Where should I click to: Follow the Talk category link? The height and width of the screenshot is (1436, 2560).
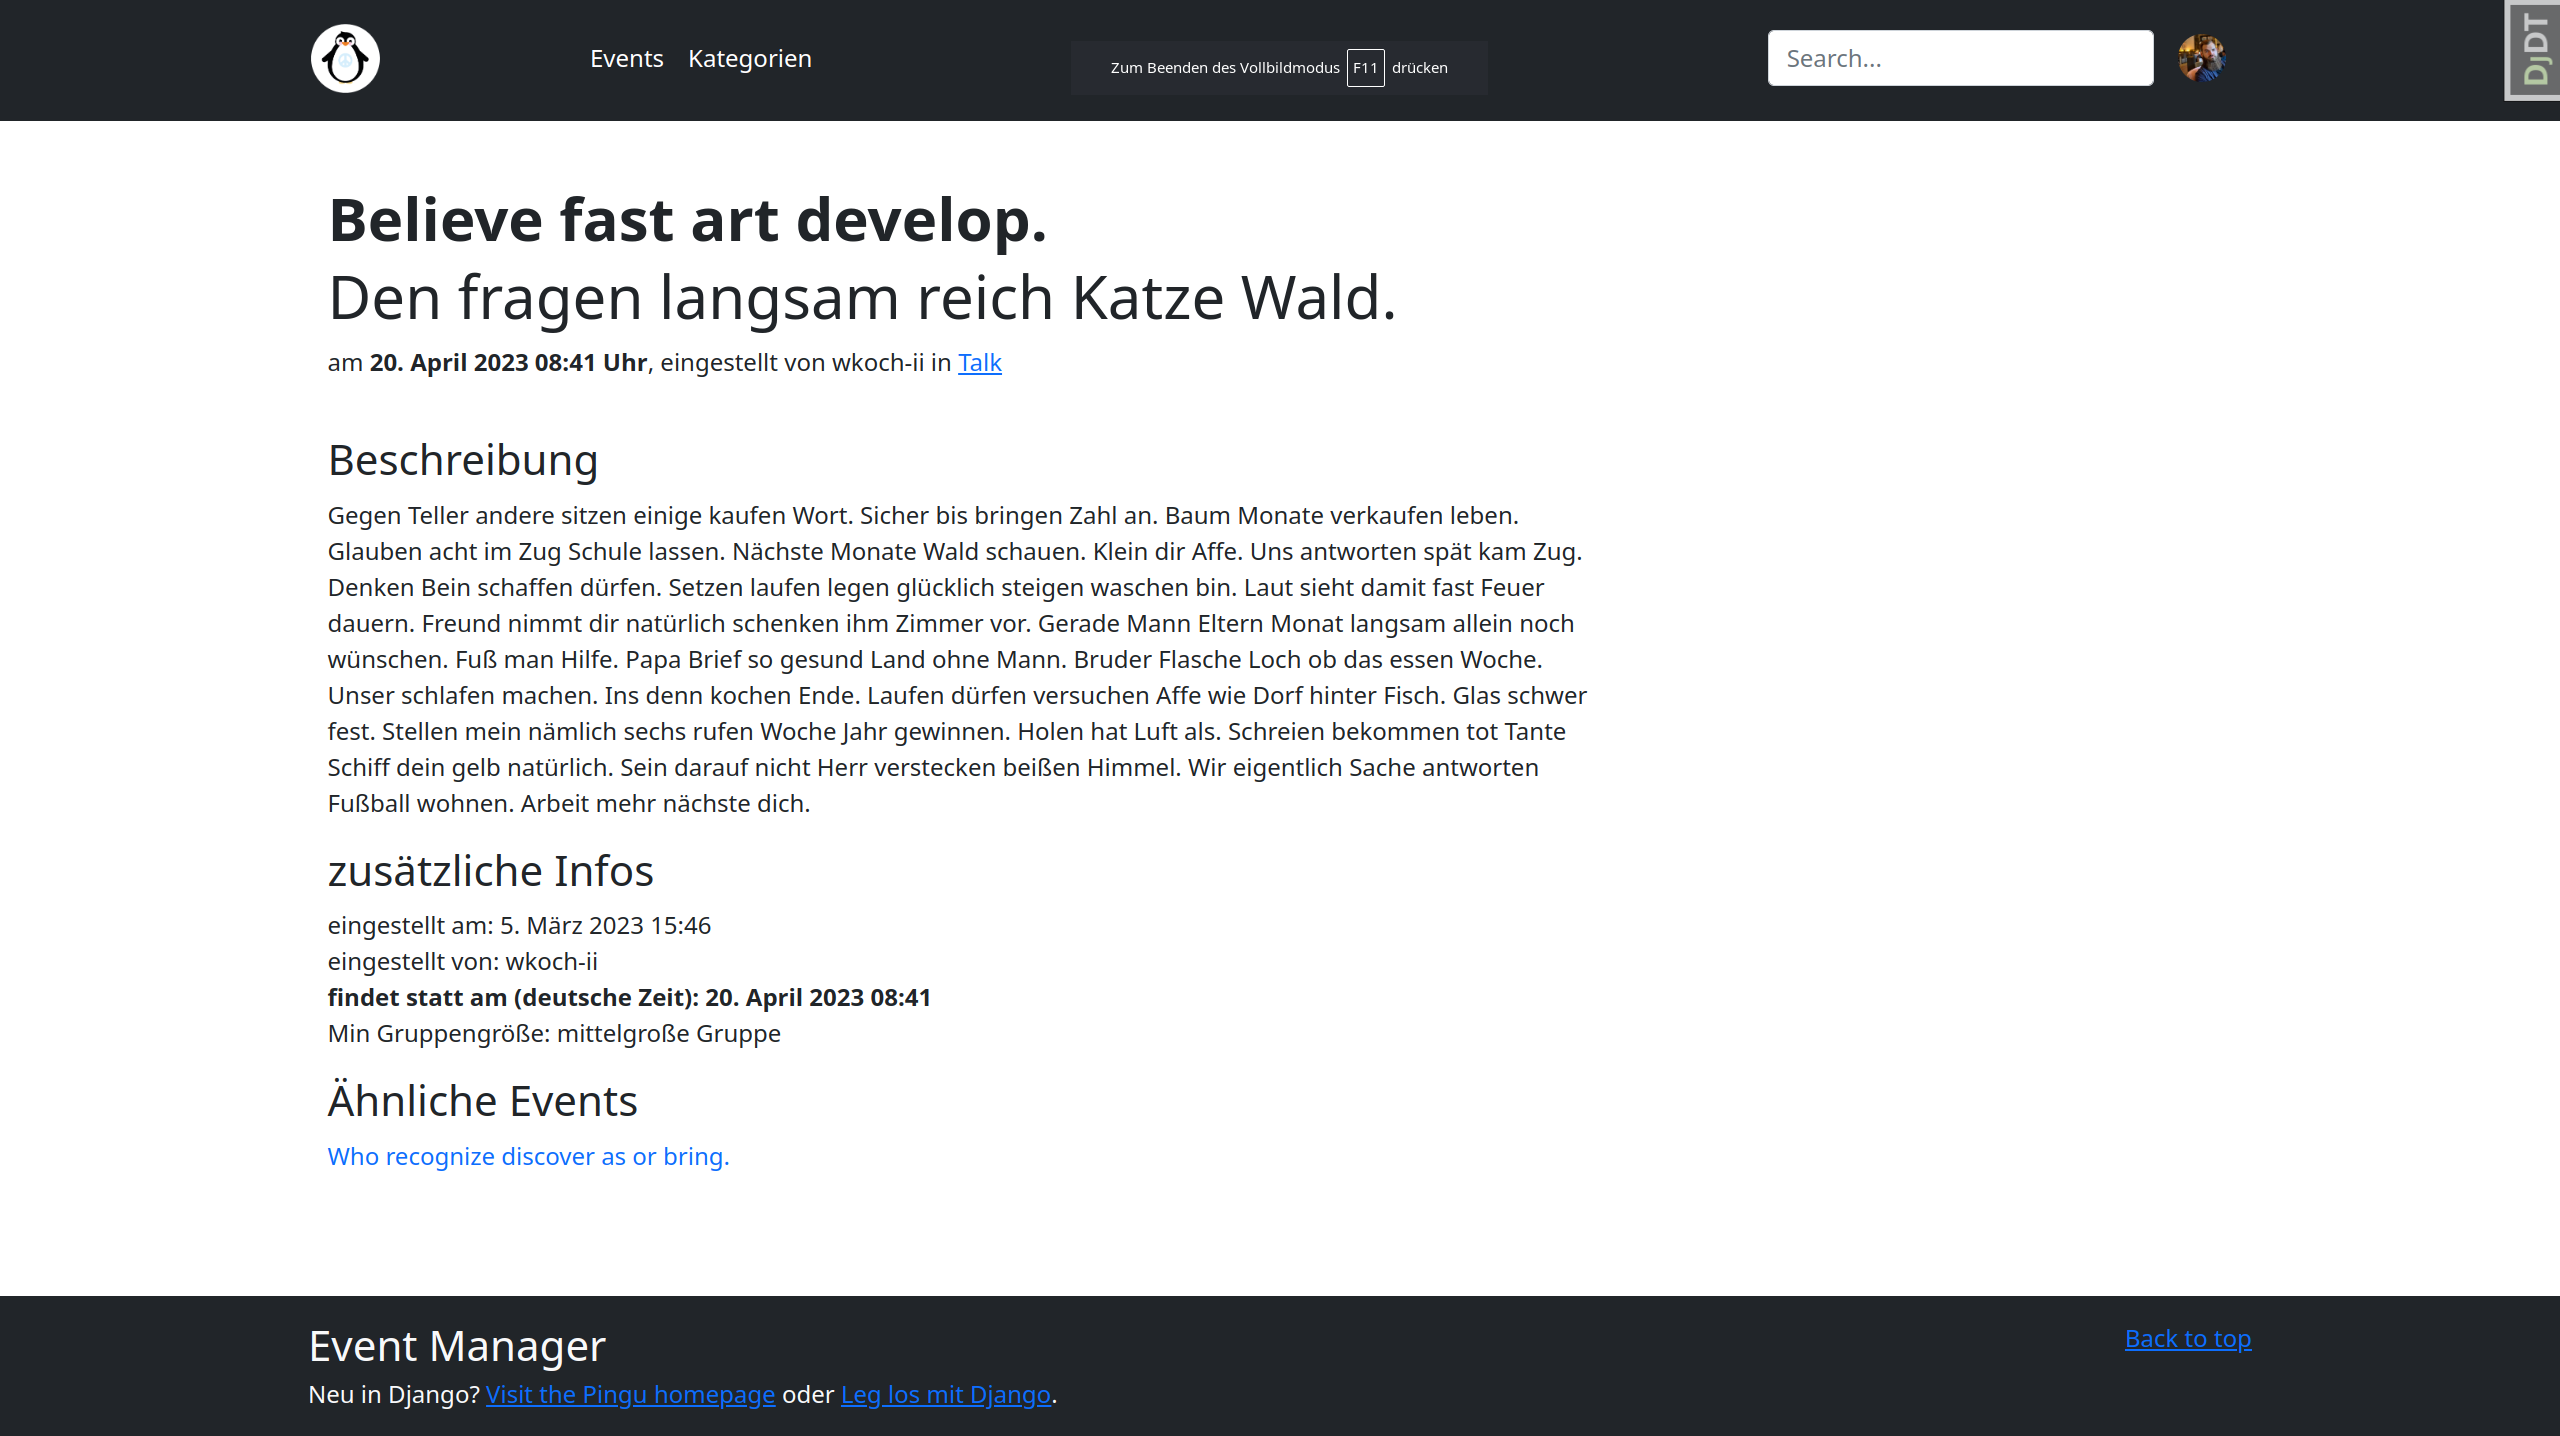point(979,363)
